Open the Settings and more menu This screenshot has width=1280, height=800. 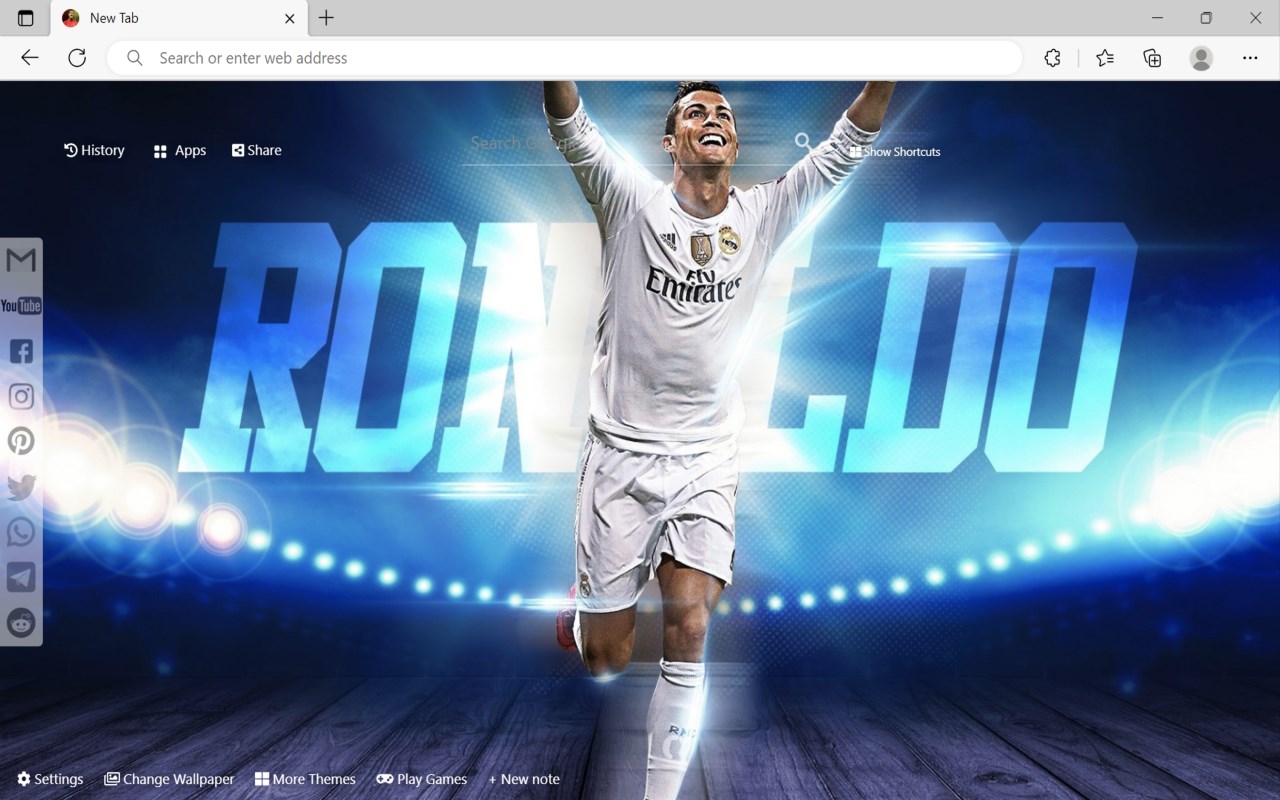click(x=1250, y=58)
